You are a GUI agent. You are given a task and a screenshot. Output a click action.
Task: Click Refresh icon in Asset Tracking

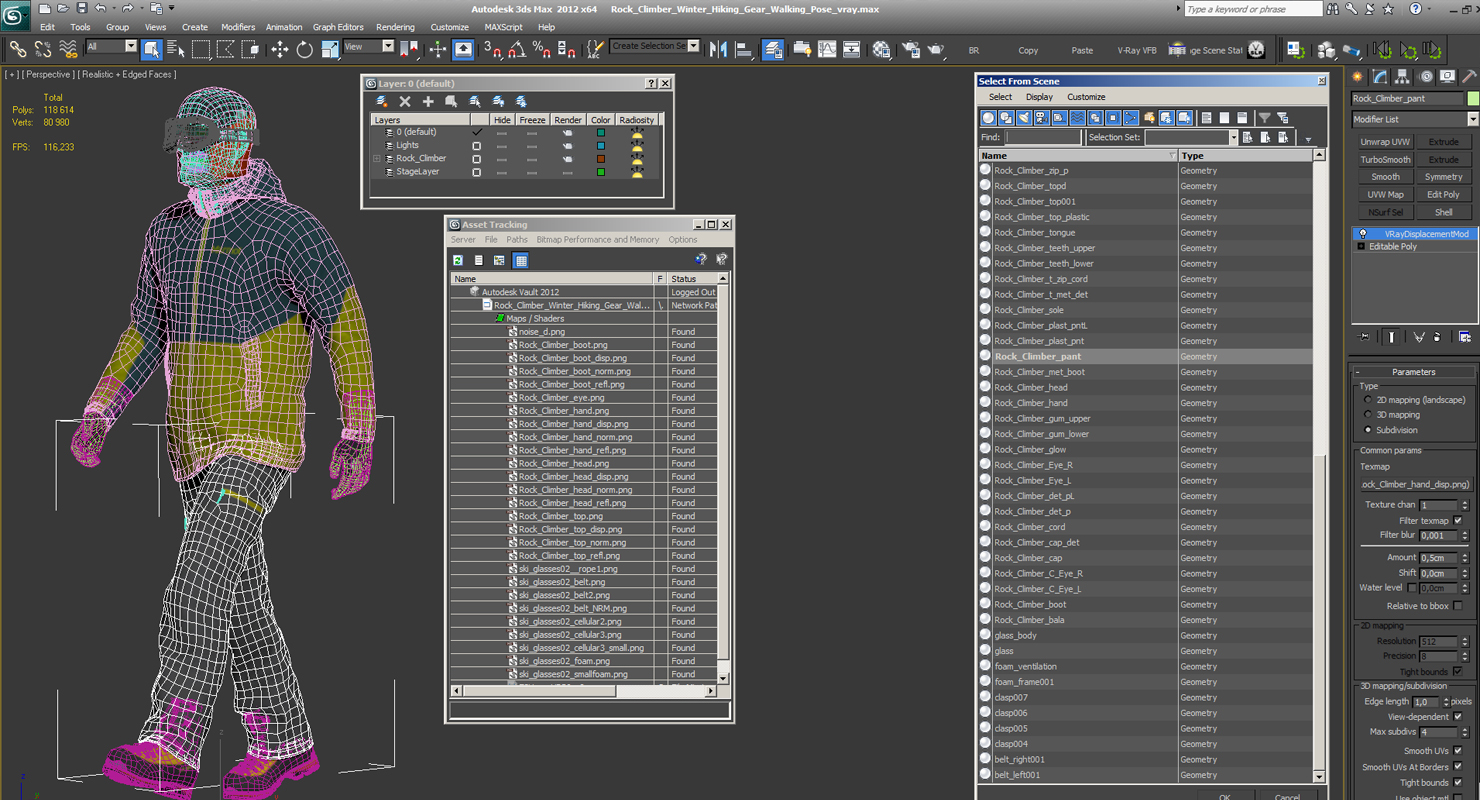pyautogui.click(x=458, y=260)
